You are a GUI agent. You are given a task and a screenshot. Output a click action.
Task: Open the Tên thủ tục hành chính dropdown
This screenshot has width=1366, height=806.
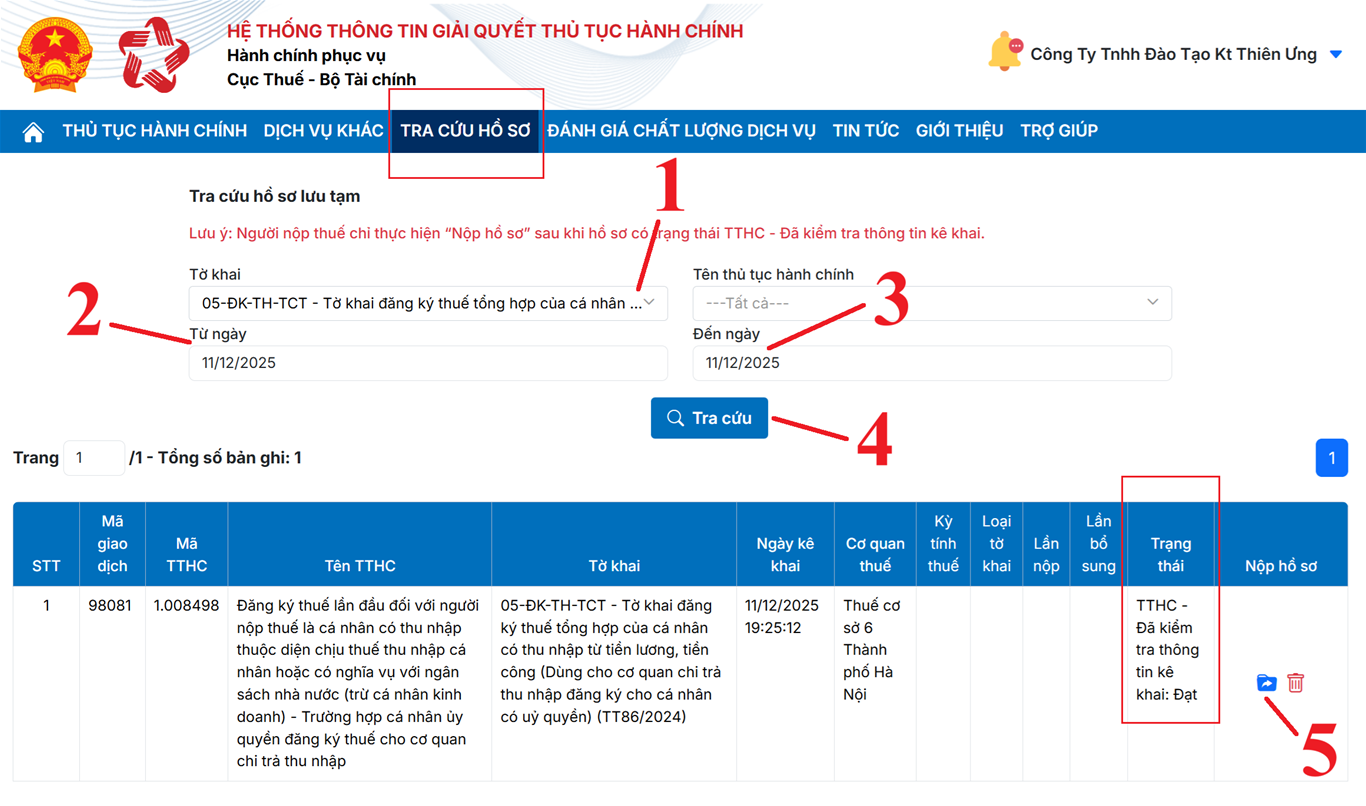pyautogui.click(x=931, y=303)
